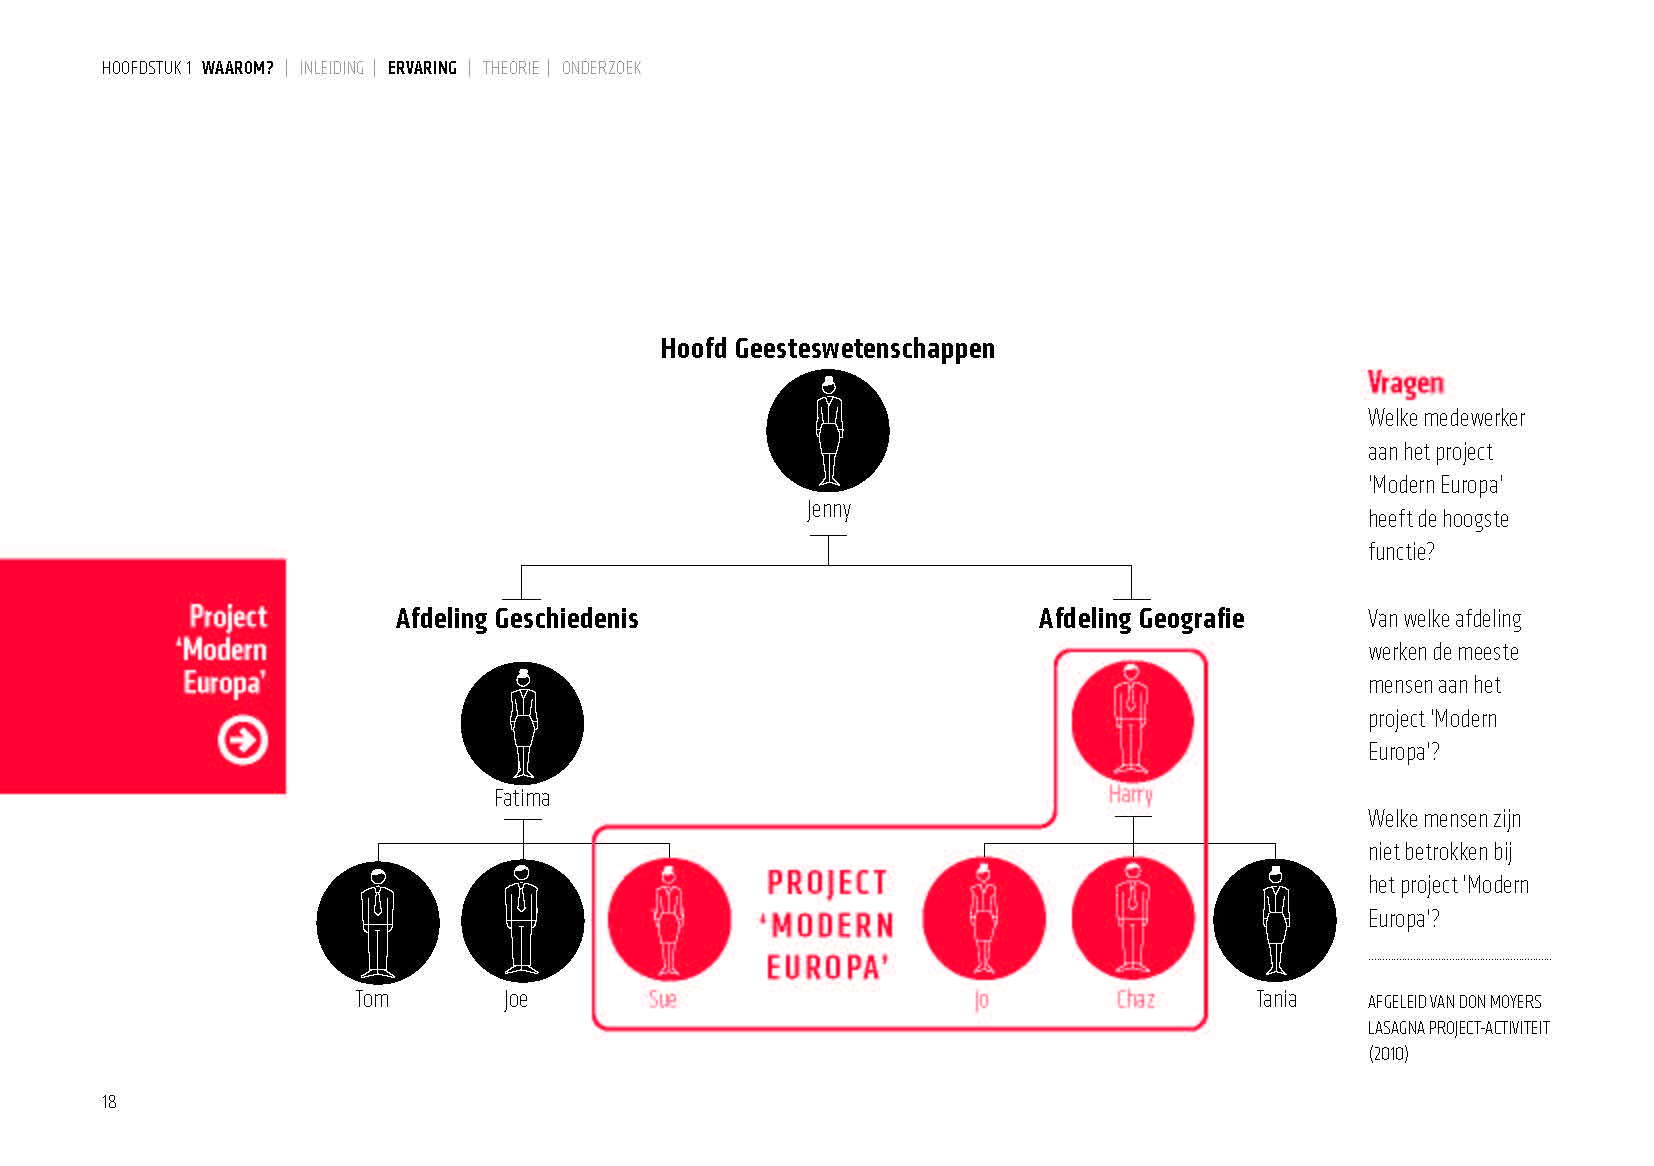Click the Afdeling Geschiedenis heading
The height and width of the screenshot is (1166, 1654).
pyautogui.click(x=517, y=618)
